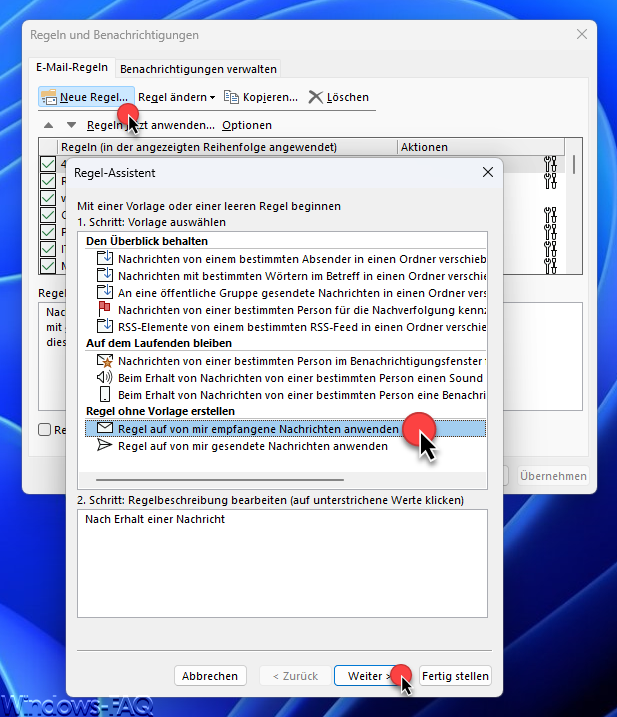Click Fertig stellen

tap(455, 675)
